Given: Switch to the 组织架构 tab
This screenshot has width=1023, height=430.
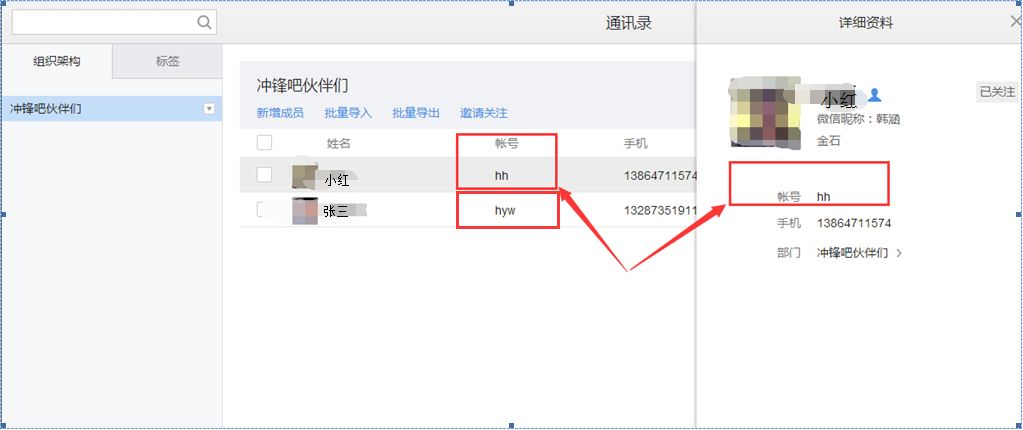Looking at the screenshot, I should [x=57, y=61].
